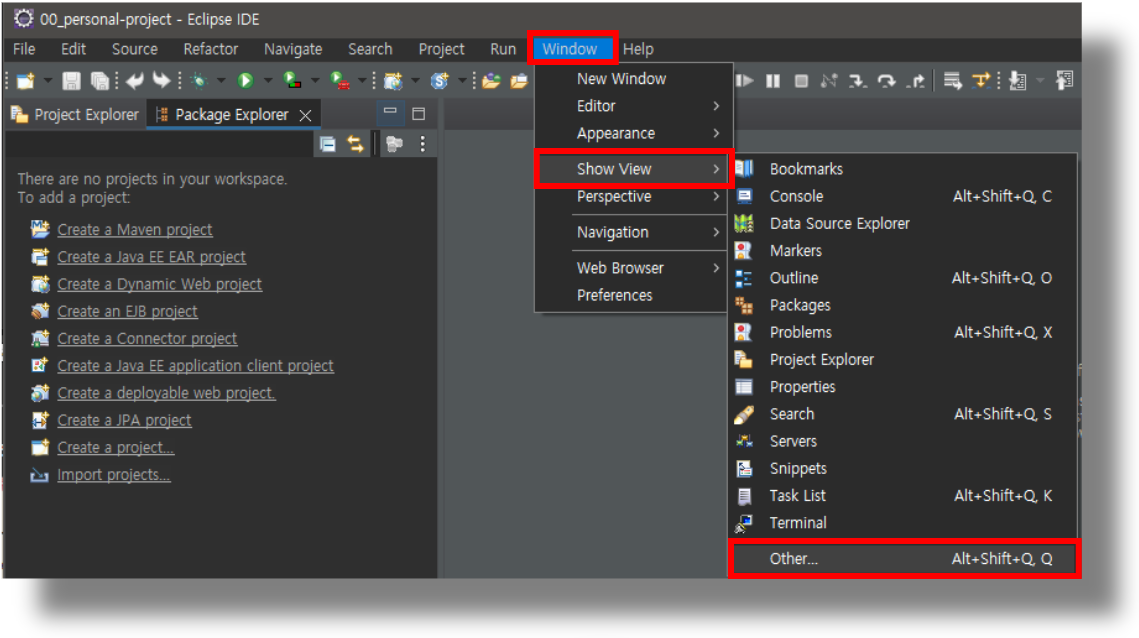Click the New Dynamic Web Project icon
The width and height of the screenshot is (1139, 638).
click(x=393, y=81)
